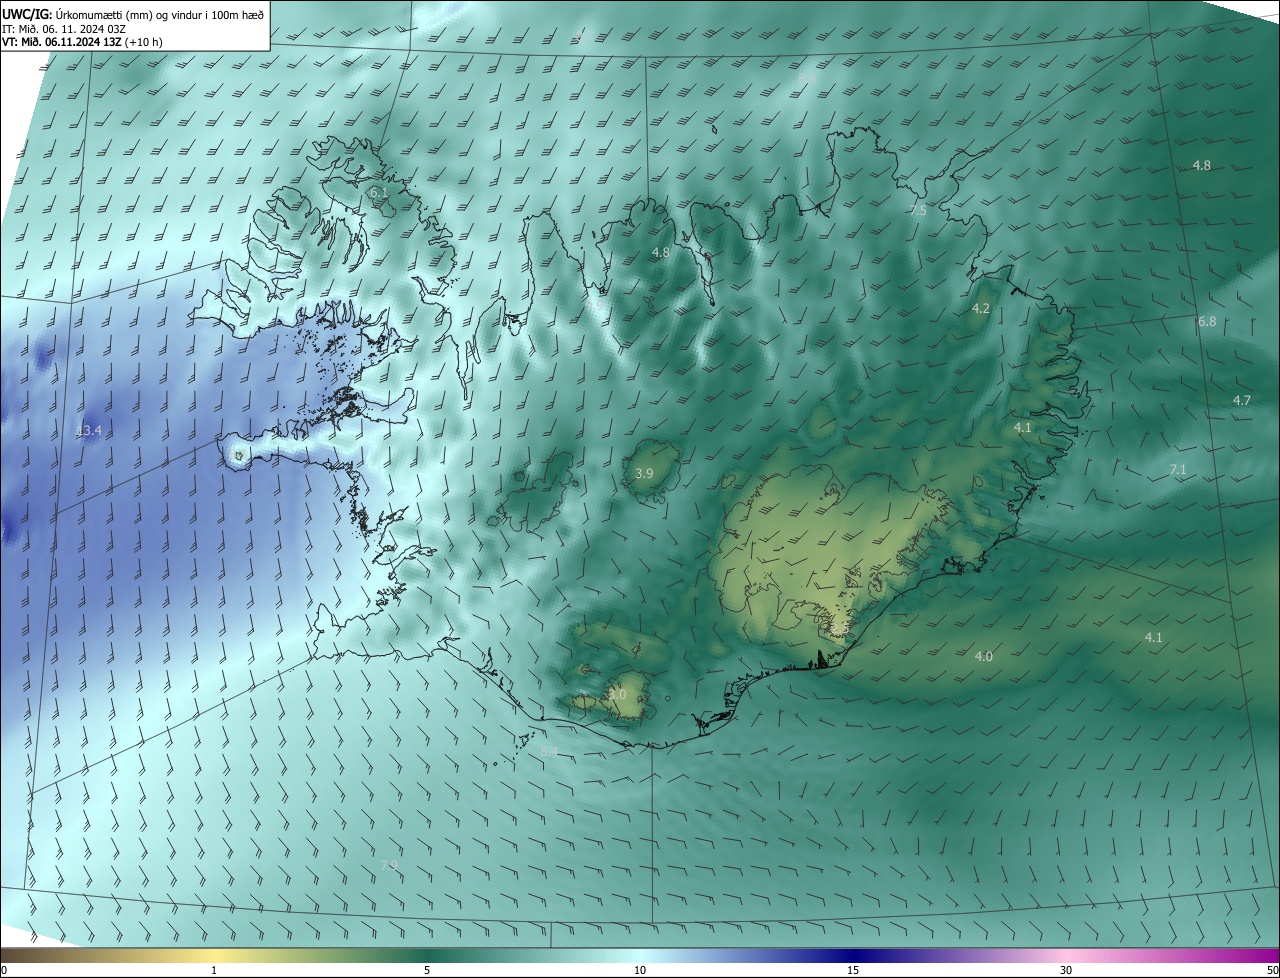Click the 8.4 value label off the south coast
The height and width of the screenshot is (978, 1280).
[549, 751]
